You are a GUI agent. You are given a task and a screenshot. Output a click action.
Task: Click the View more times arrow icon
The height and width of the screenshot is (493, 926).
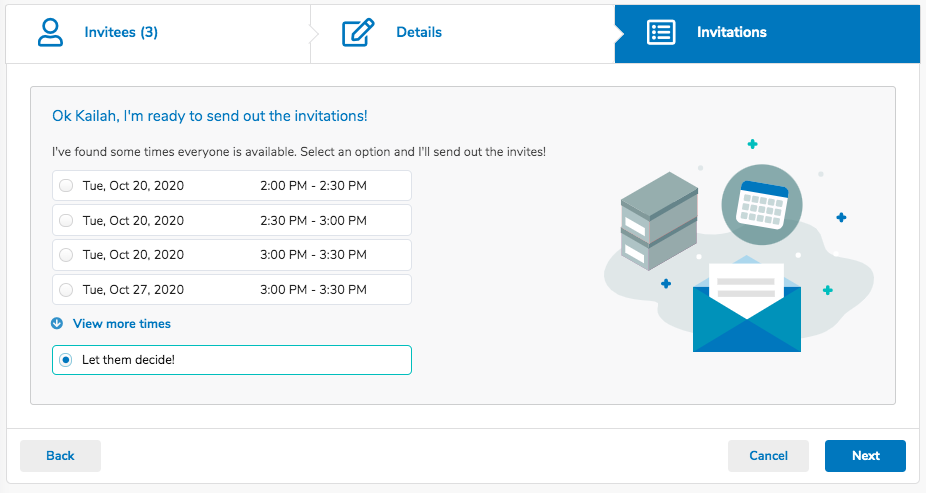pos(57,323)
